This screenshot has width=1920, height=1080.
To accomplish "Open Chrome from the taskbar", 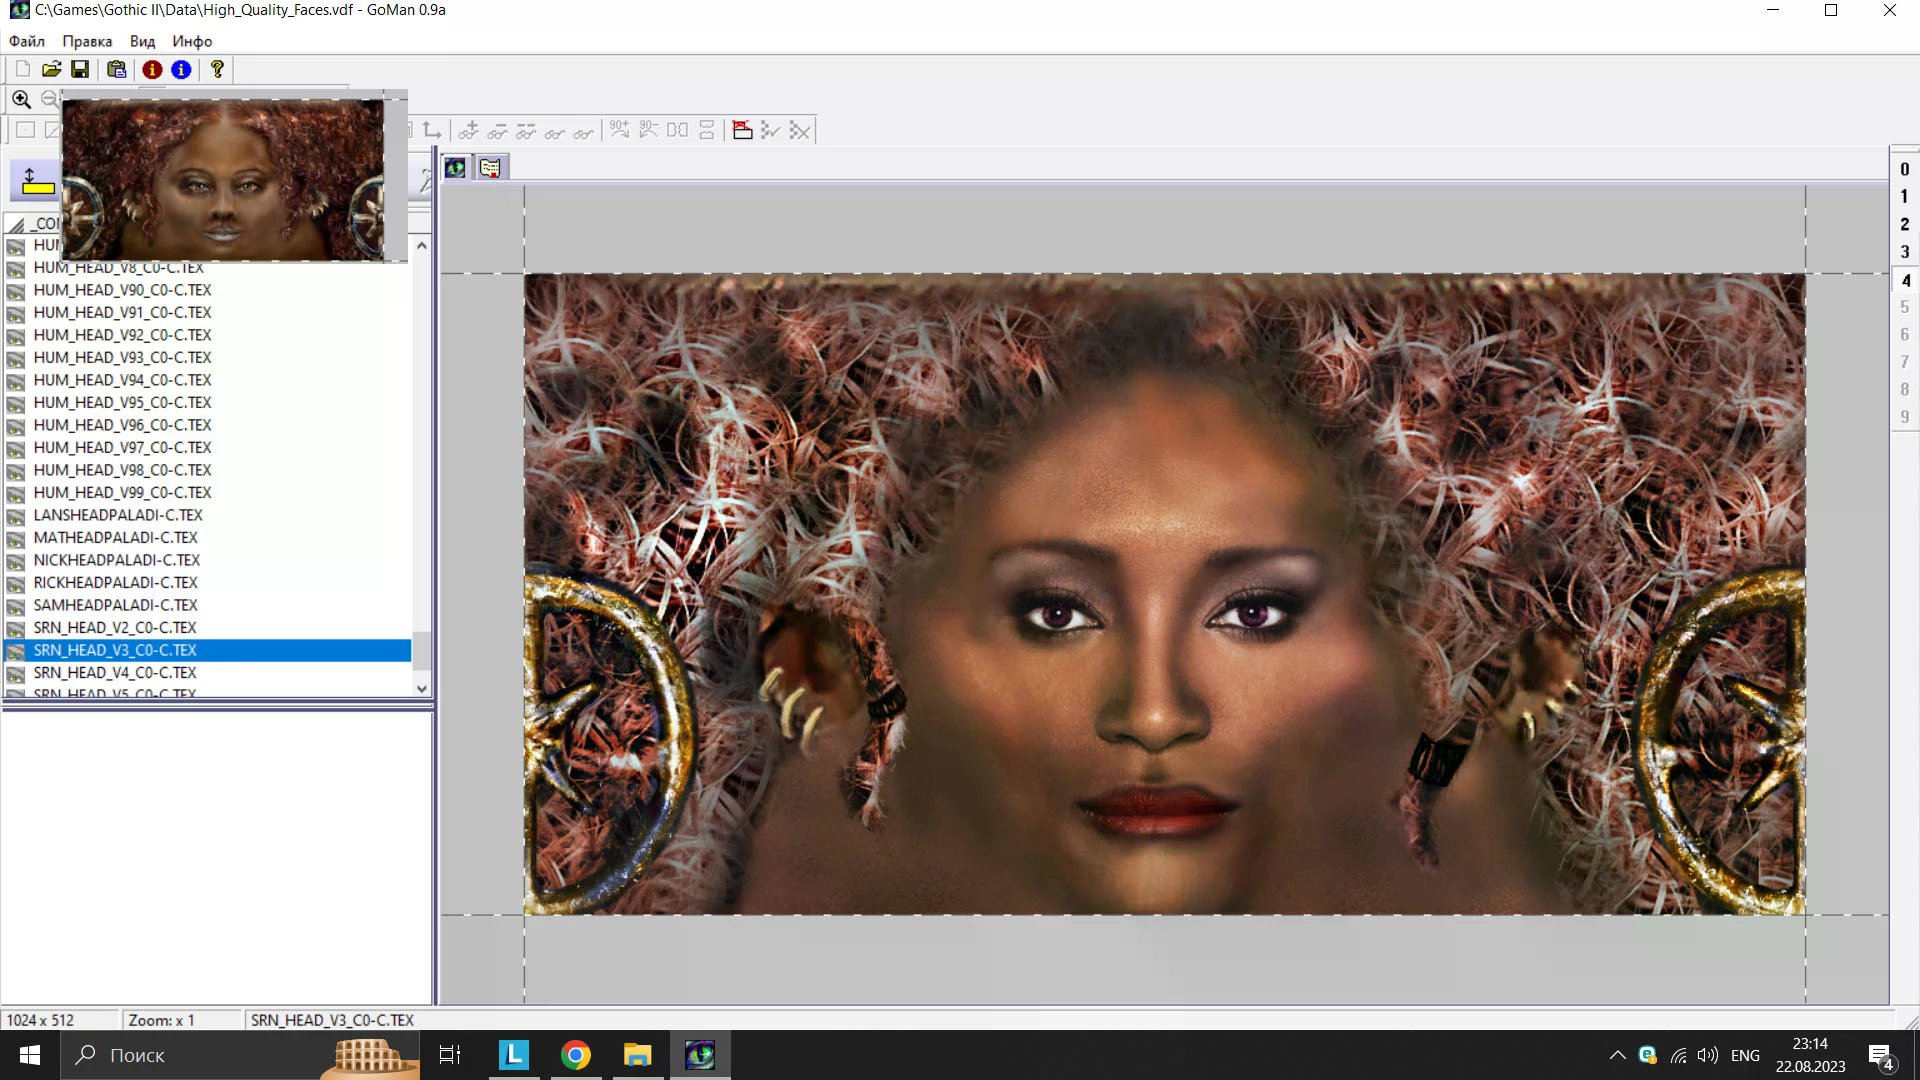I will point(575,1055).
